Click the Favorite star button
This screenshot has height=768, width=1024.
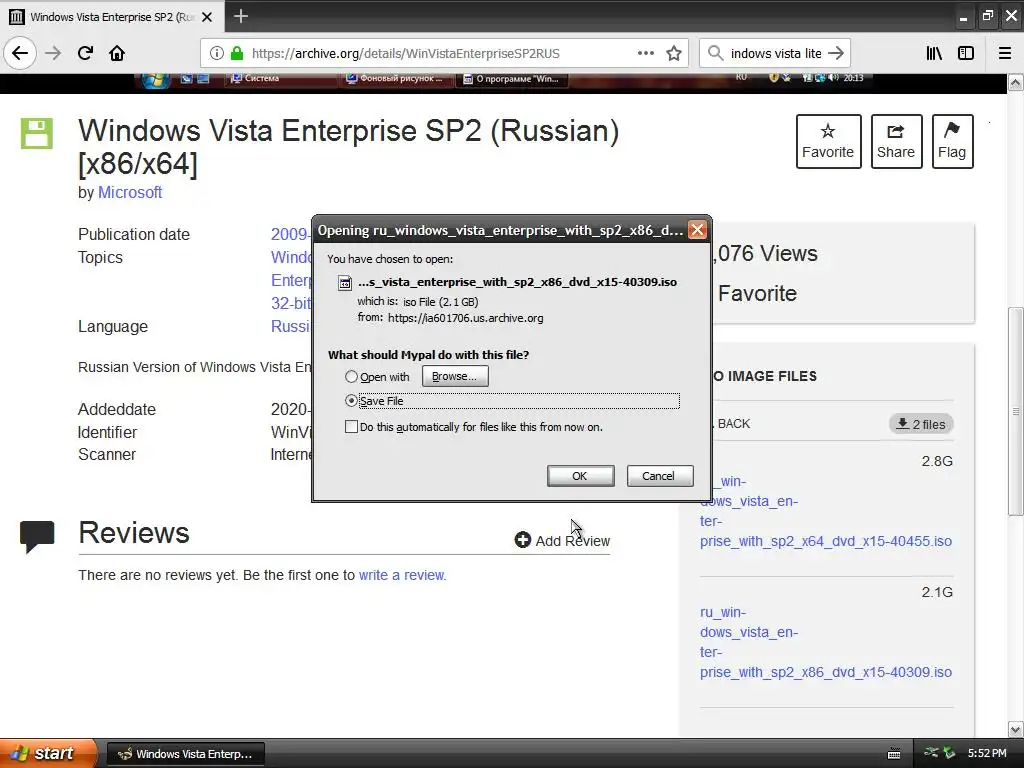[x=828, y=141]
